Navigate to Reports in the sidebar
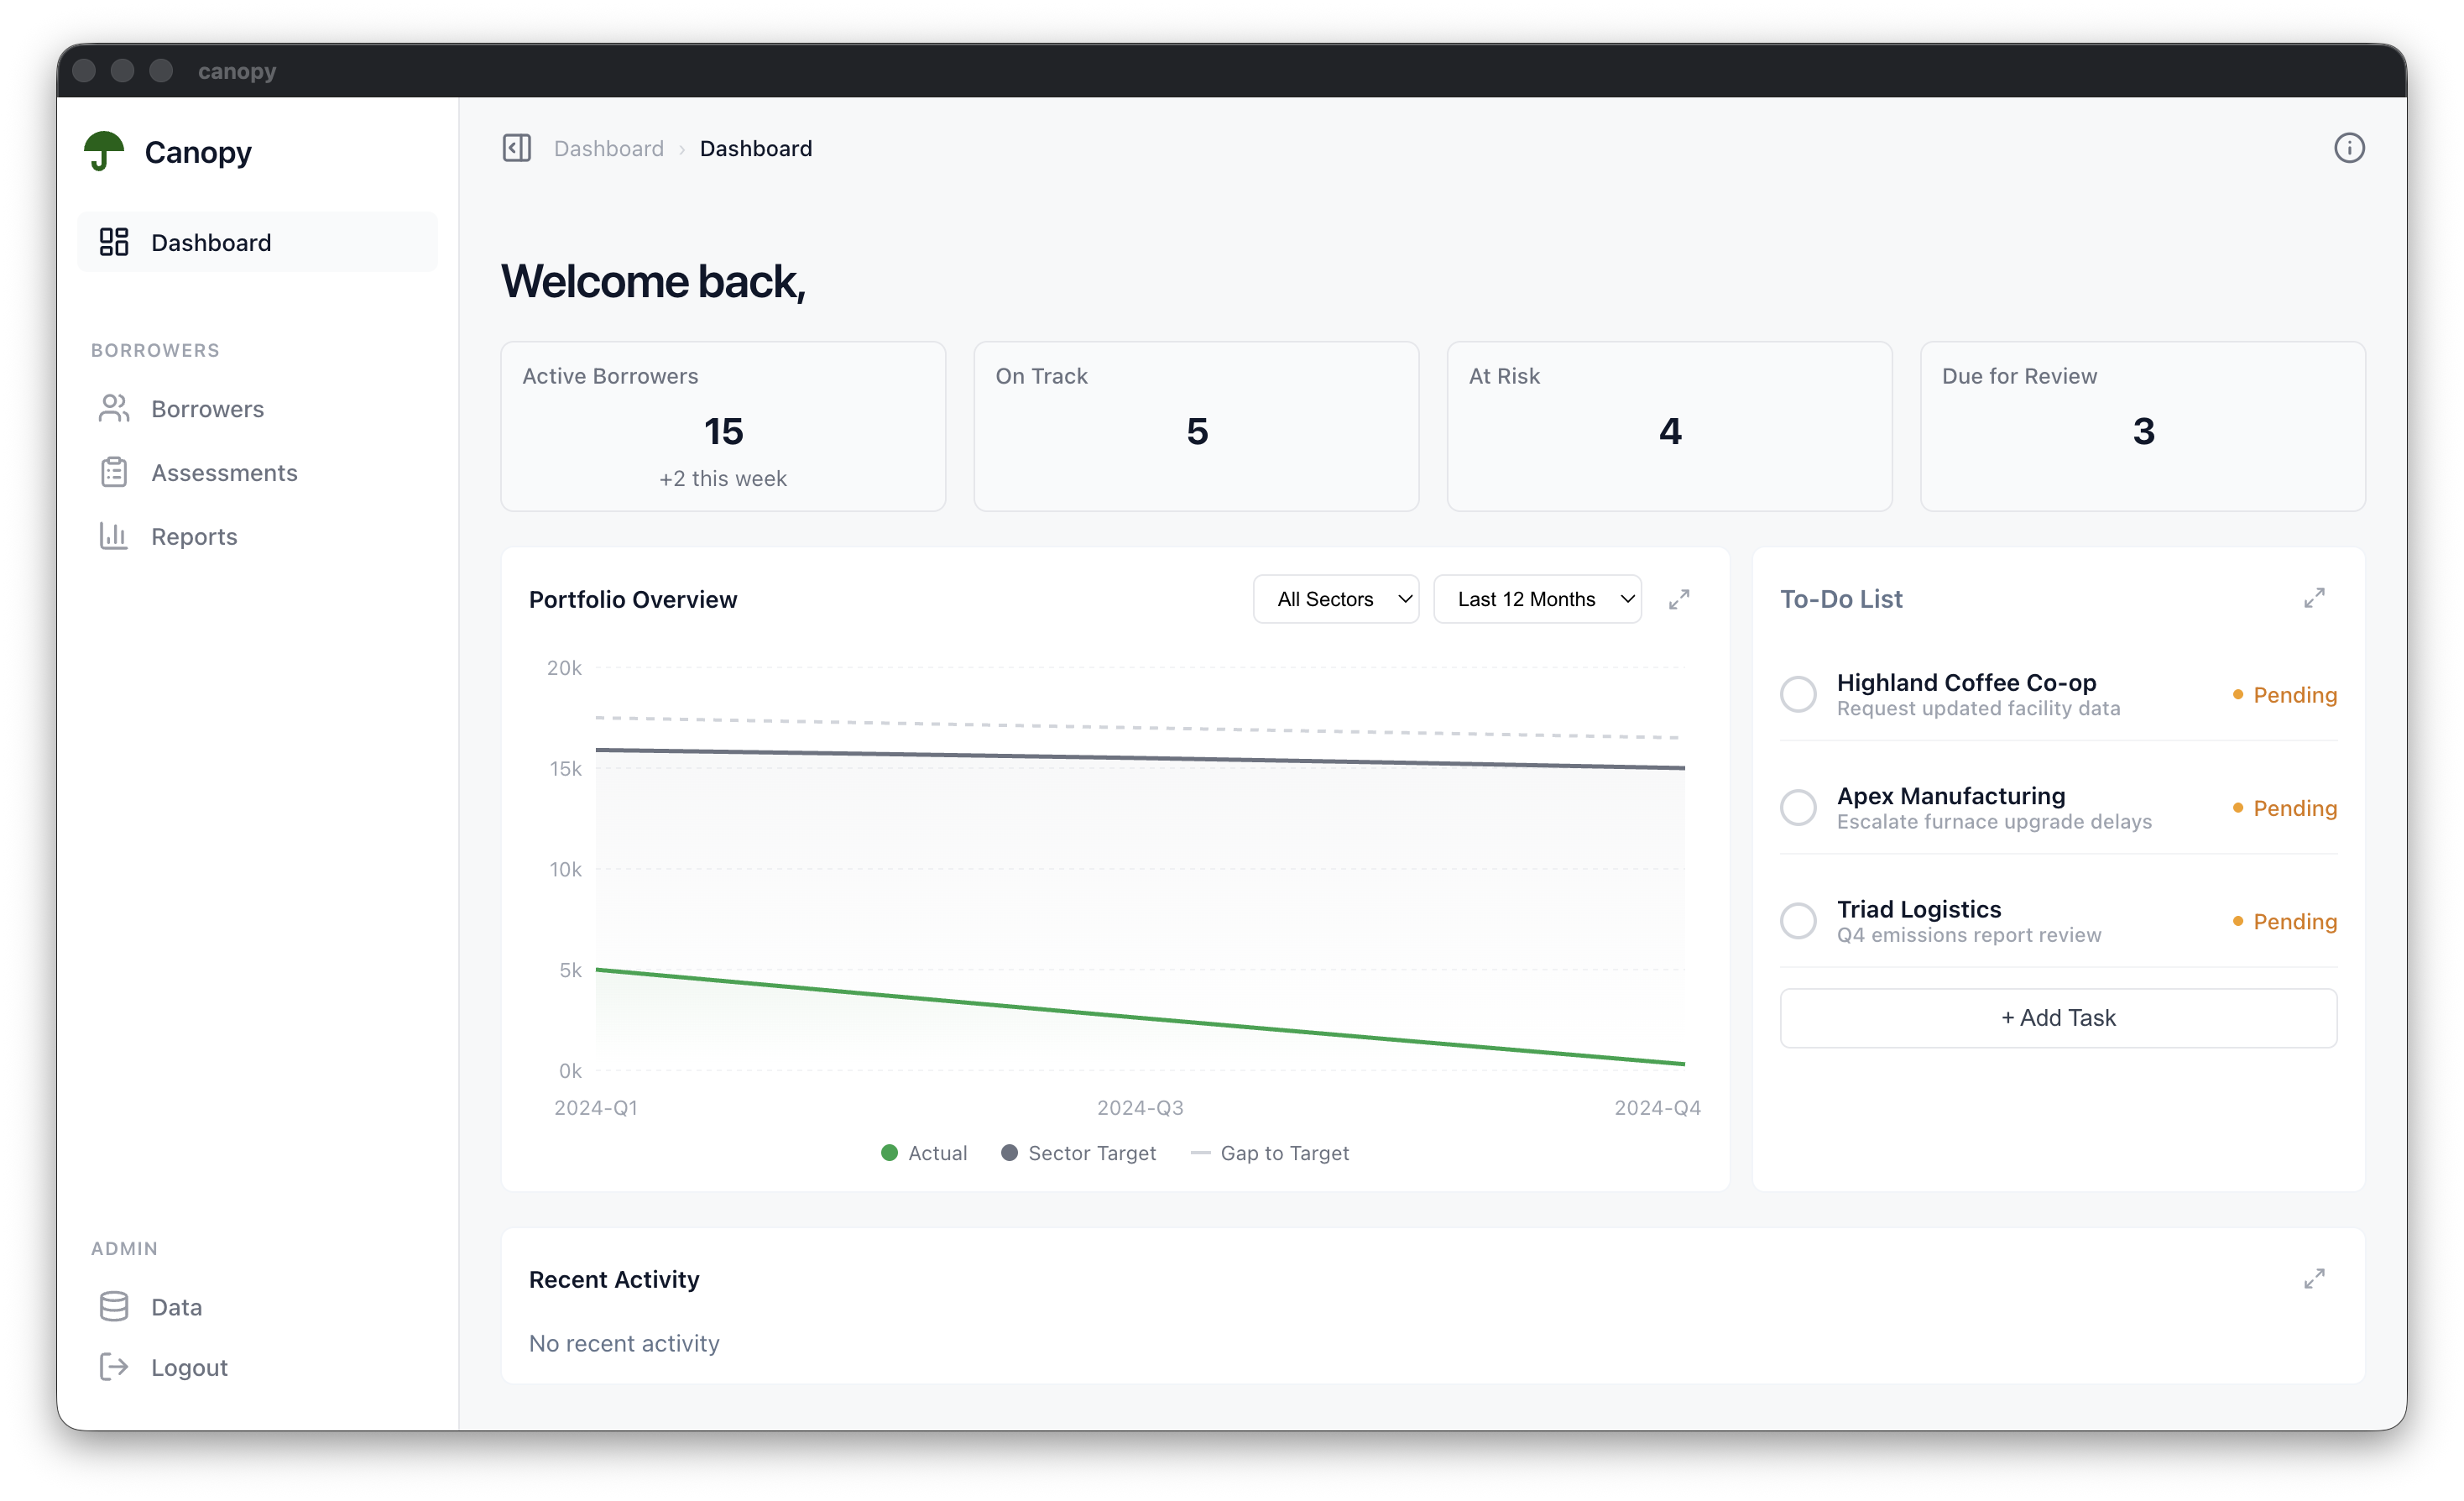Screen dimensions: 2464x1501 pos(194,537)
